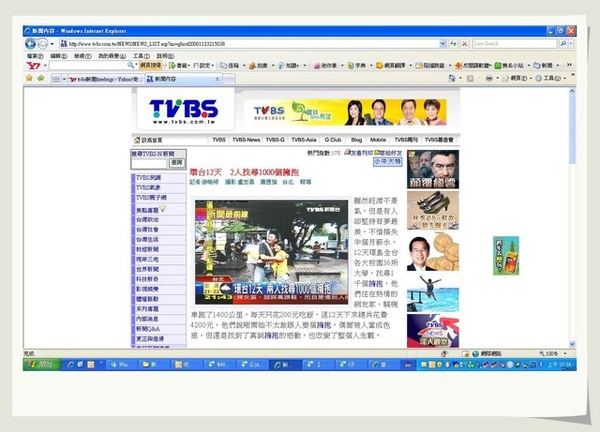Screen dimensions: 600x432
Task: Click the IE feeds icon in command bar
Action: click(x=470, y=78)
